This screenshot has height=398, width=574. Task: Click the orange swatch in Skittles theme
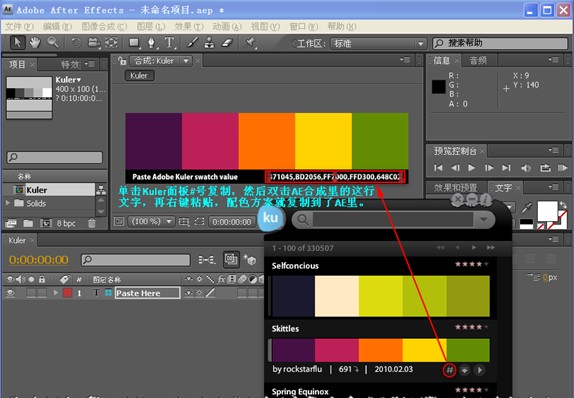381,350
